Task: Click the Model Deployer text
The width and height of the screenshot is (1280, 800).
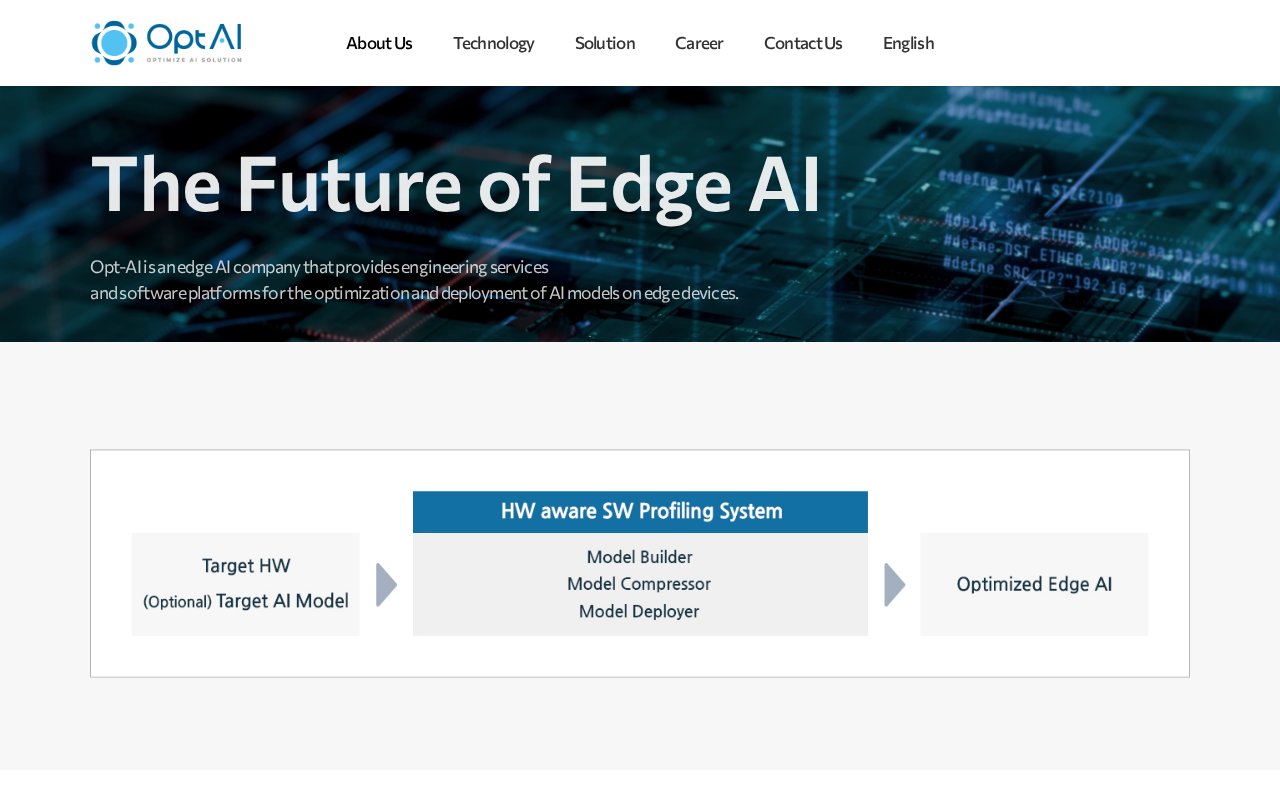Action: 639,611
